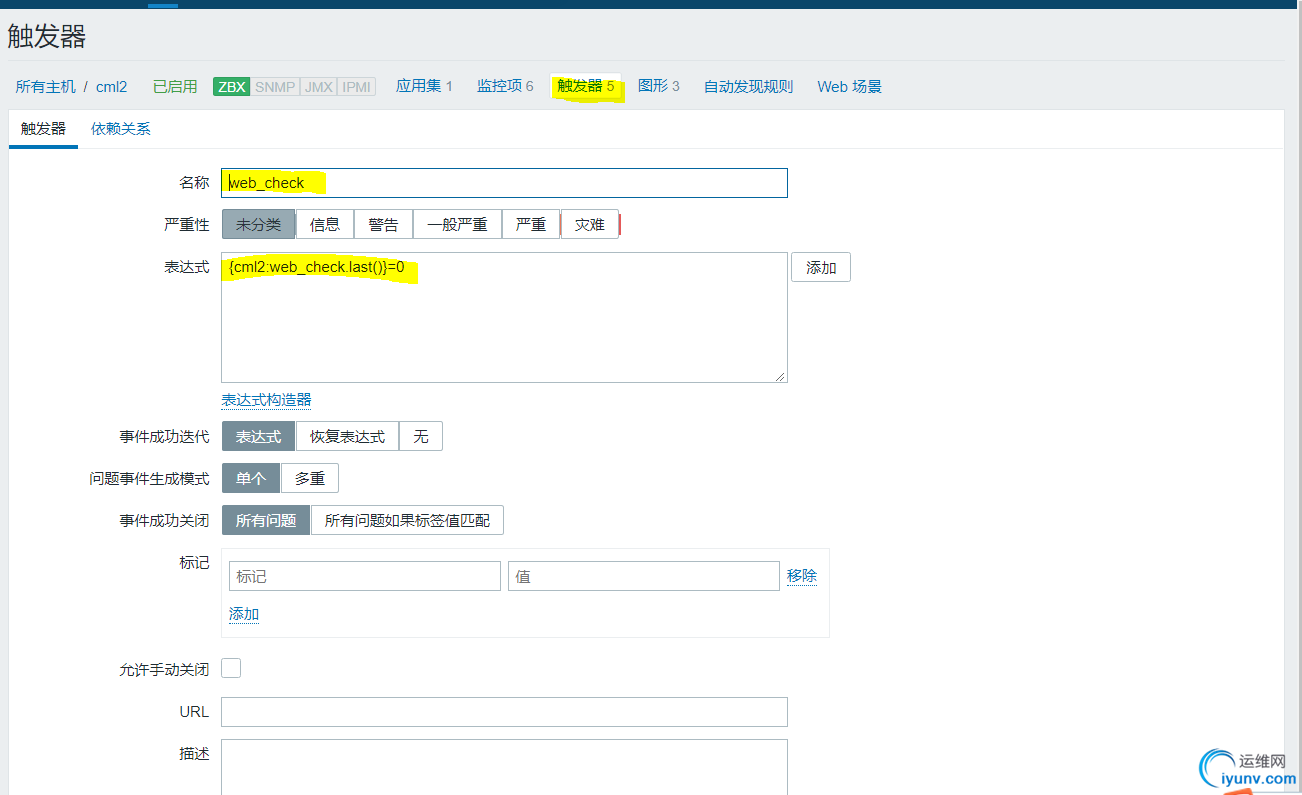The height and width of the screenshot is (795, 1302).
Task: Focus the 标记 tag name field
Action: coord(365,576)
